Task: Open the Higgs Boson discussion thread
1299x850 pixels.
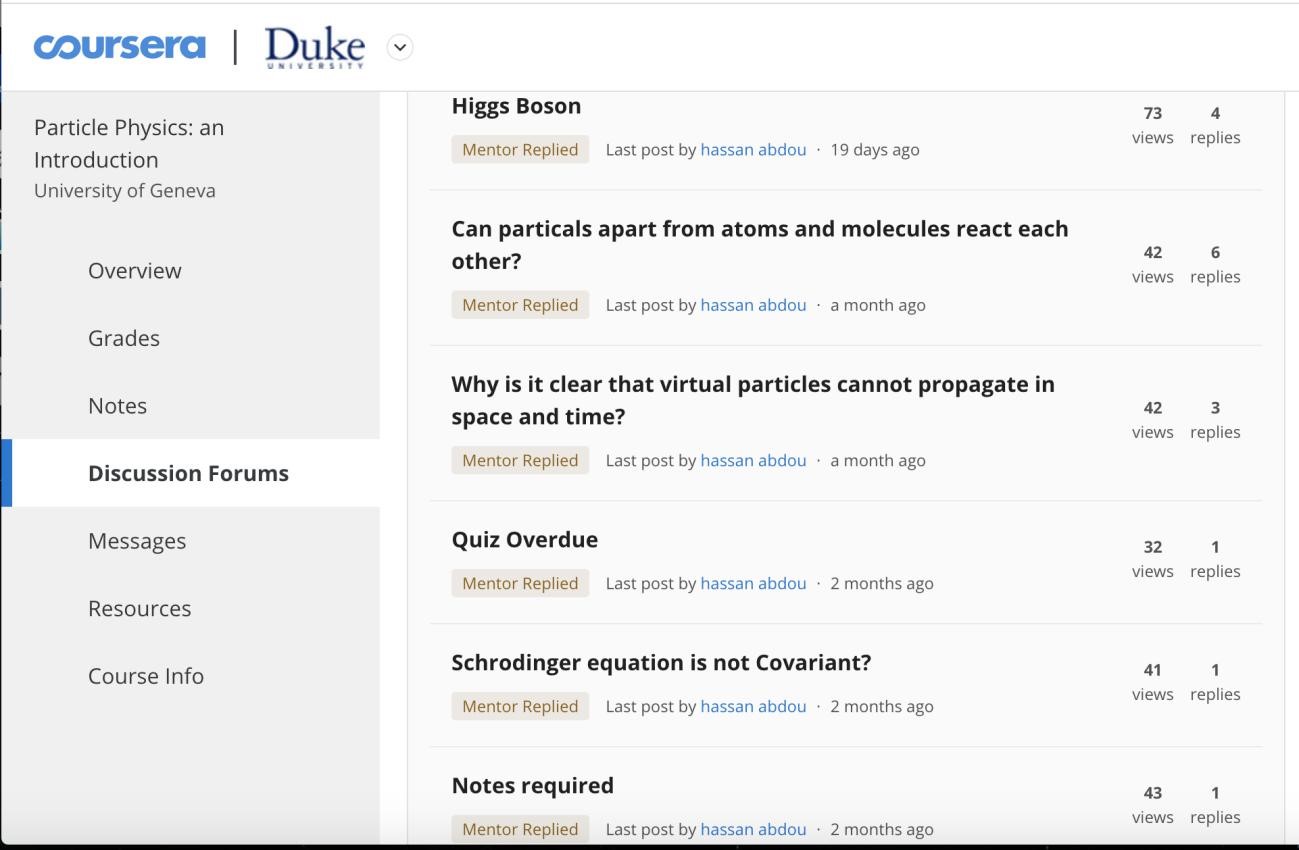Action: click(516, 105)
